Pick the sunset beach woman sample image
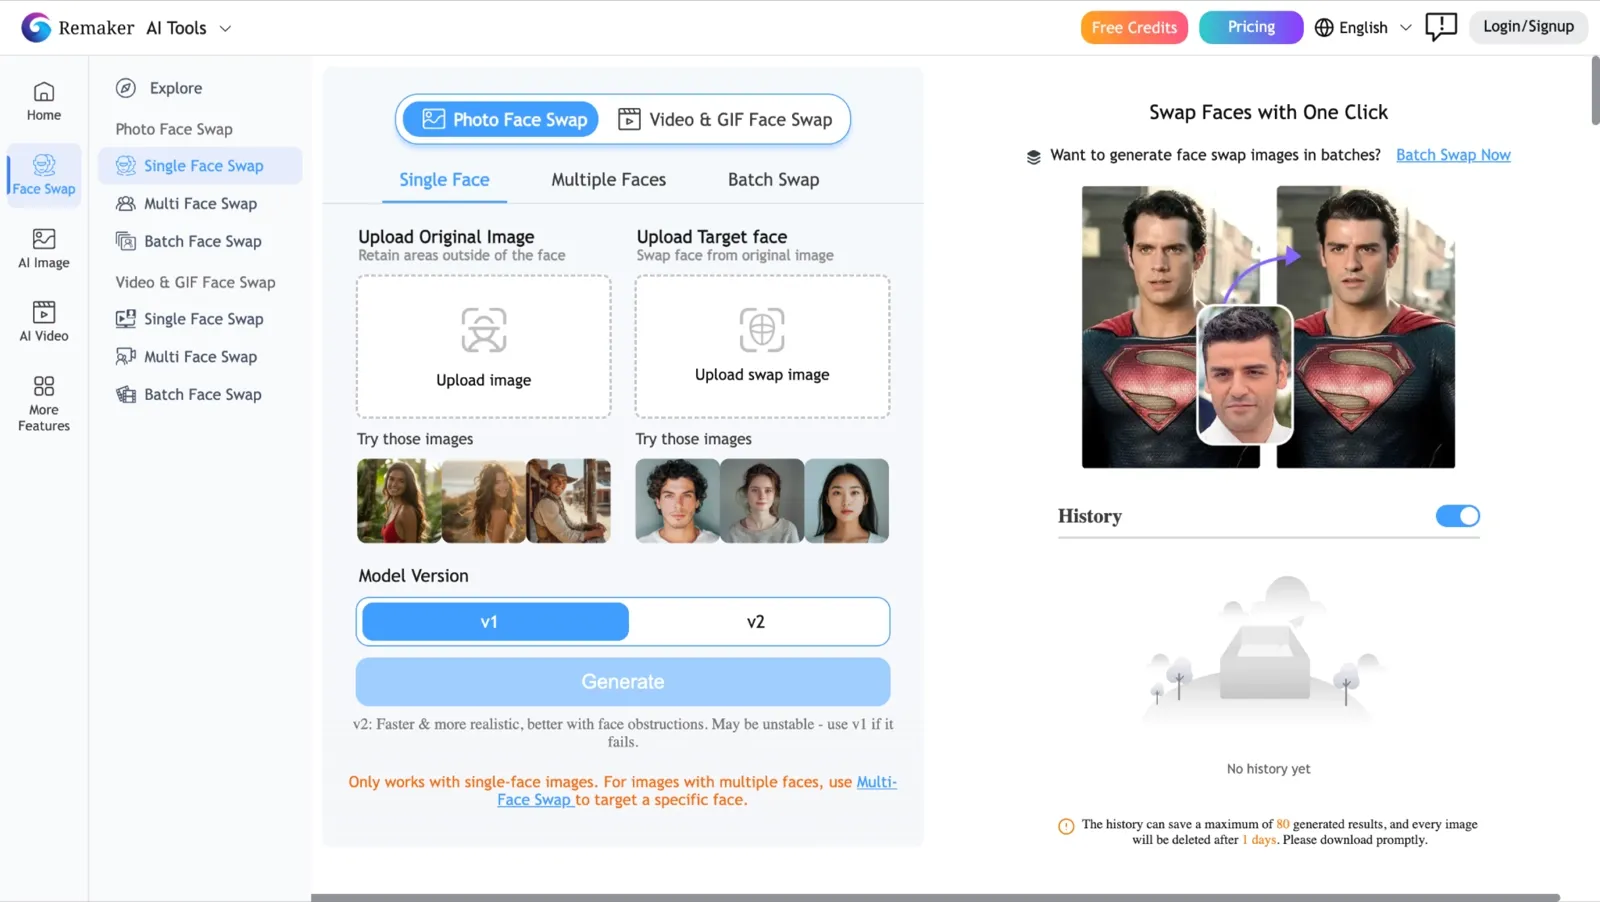The width and height of the screenshot is (1600, 902). click(x=484, y=501)
